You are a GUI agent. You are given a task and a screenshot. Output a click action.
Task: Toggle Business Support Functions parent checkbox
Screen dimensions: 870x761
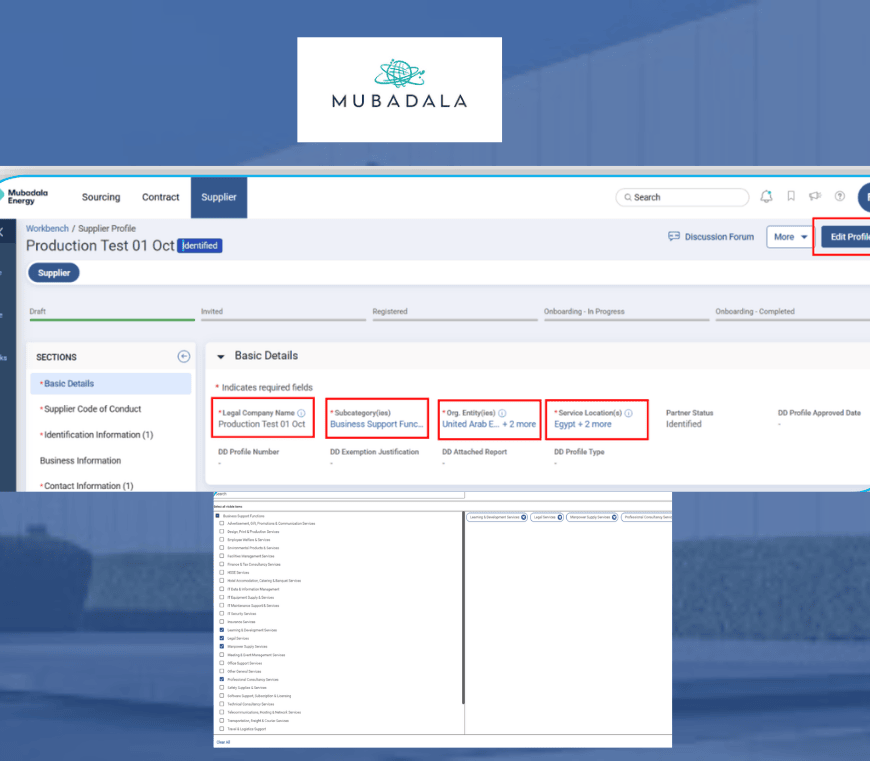point(218,515)
